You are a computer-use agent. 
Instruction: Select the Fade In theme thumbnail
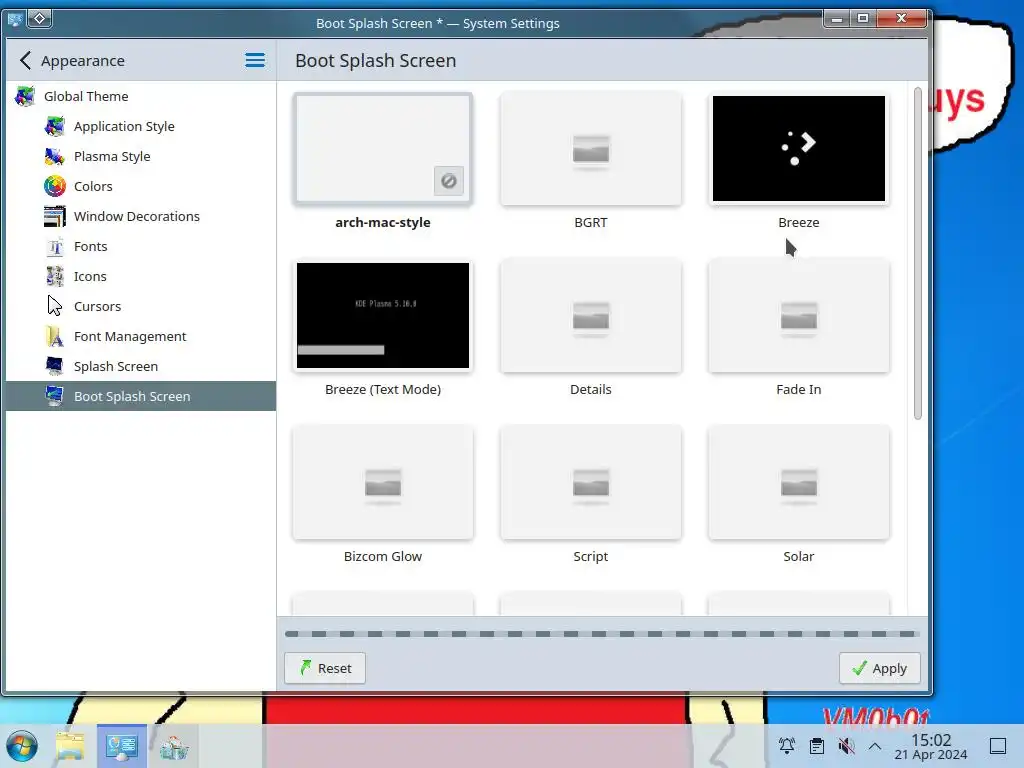[799, 315]
